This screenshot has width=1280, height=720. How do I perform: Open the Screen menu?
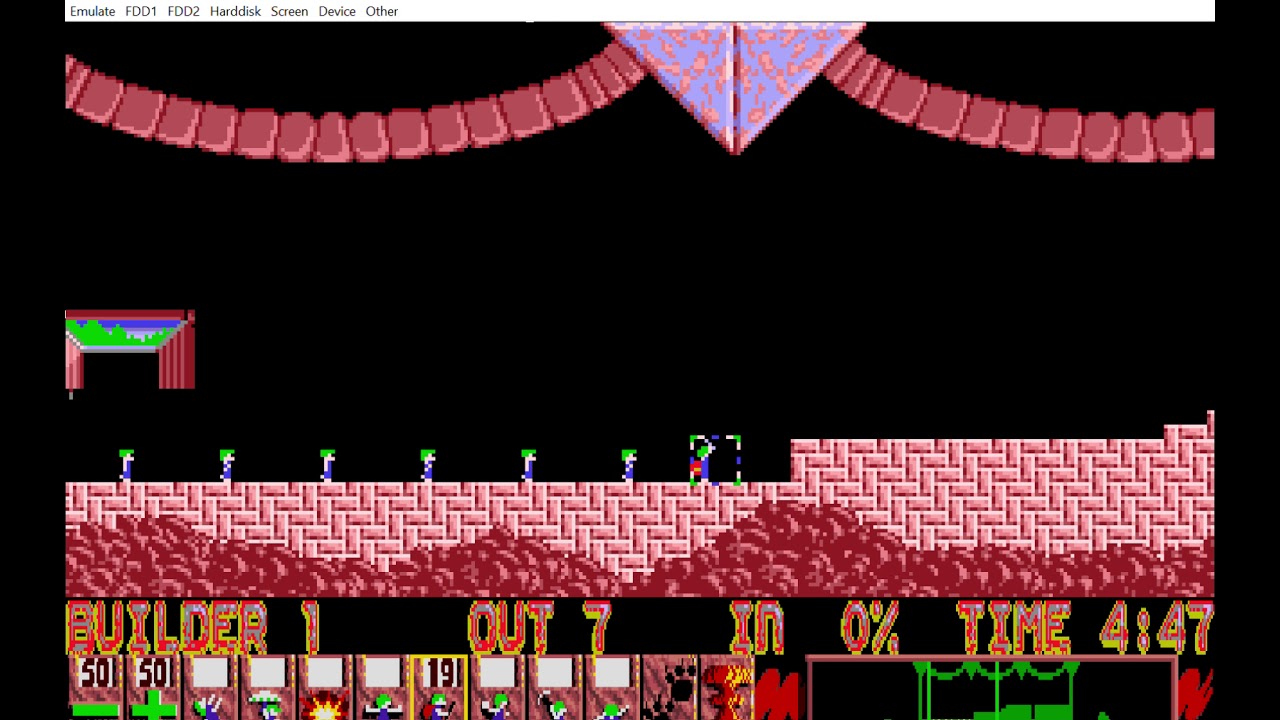289,11
